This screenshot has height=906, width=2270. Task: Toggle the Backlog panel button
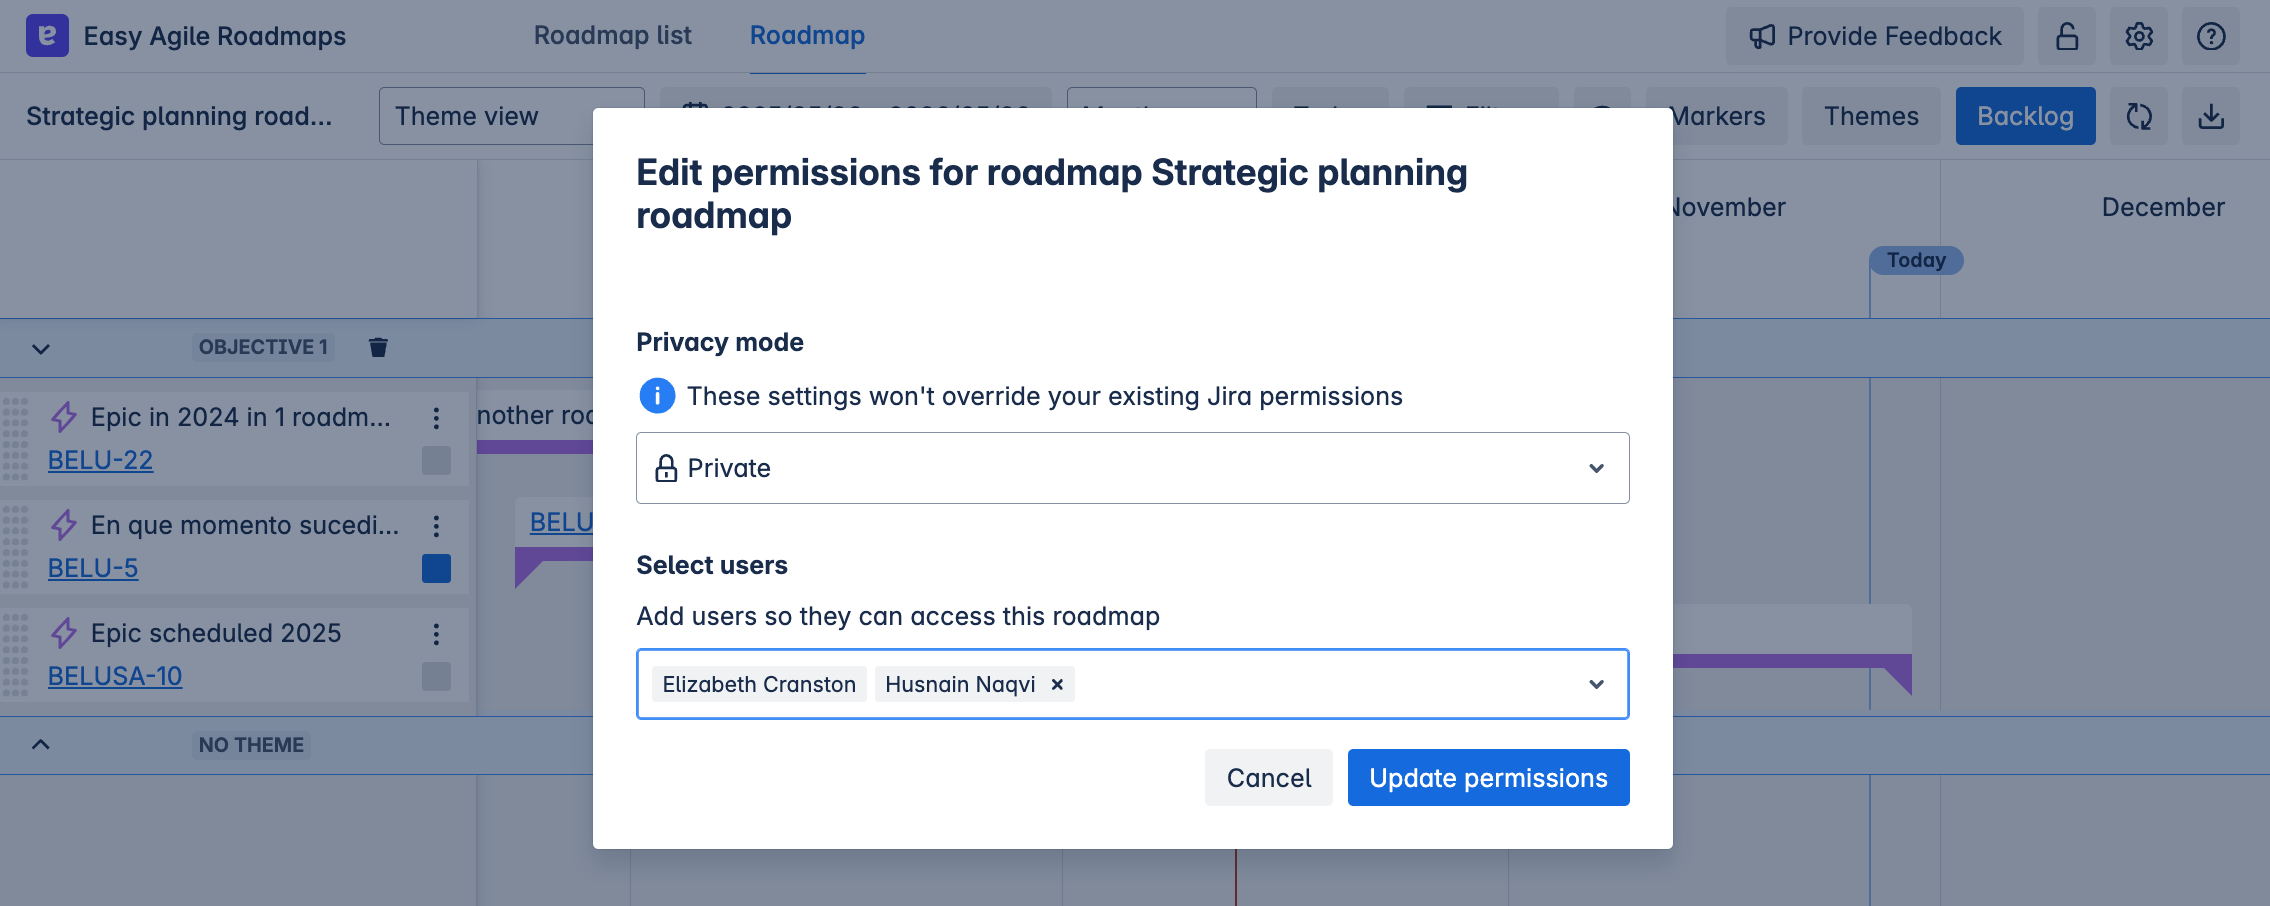2025,117
